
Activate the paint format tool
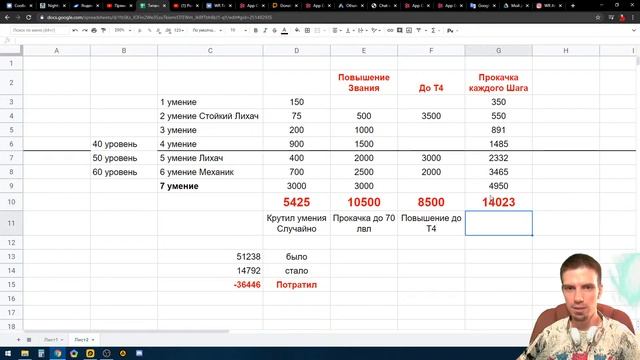[x=103, y=31]
